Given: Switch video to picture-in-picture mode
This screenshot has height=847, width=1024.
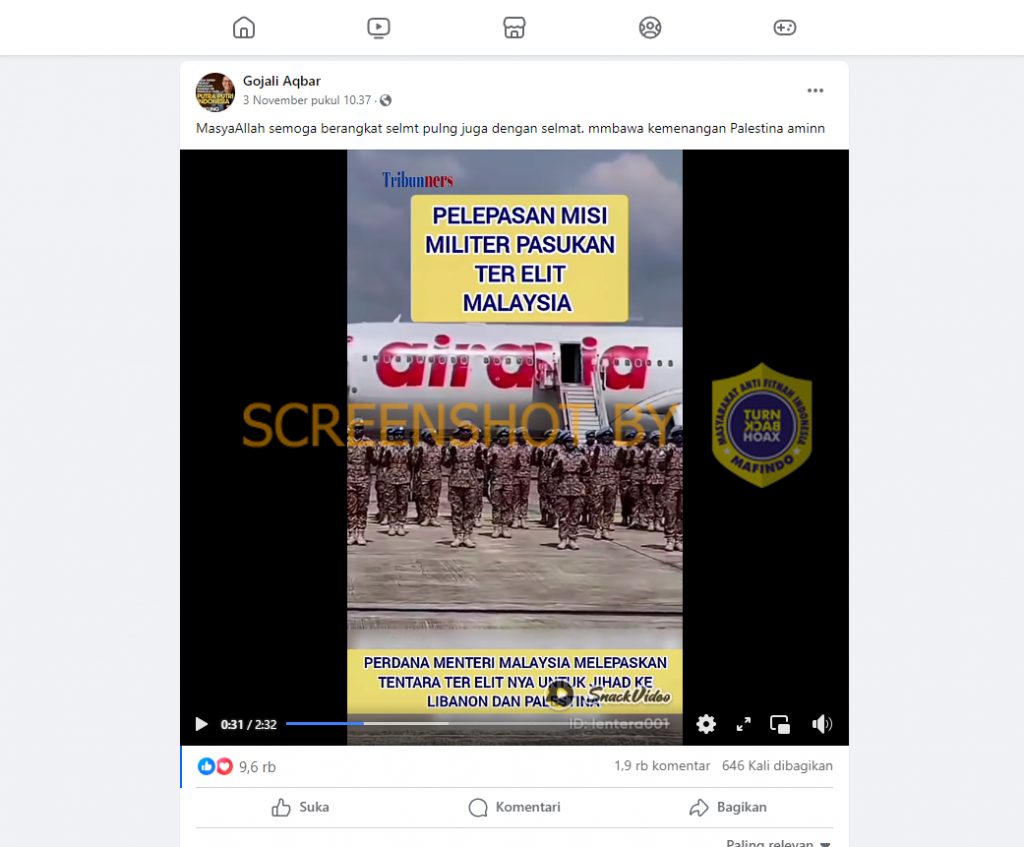Looking at the screenshot, I should click(780, 724).
